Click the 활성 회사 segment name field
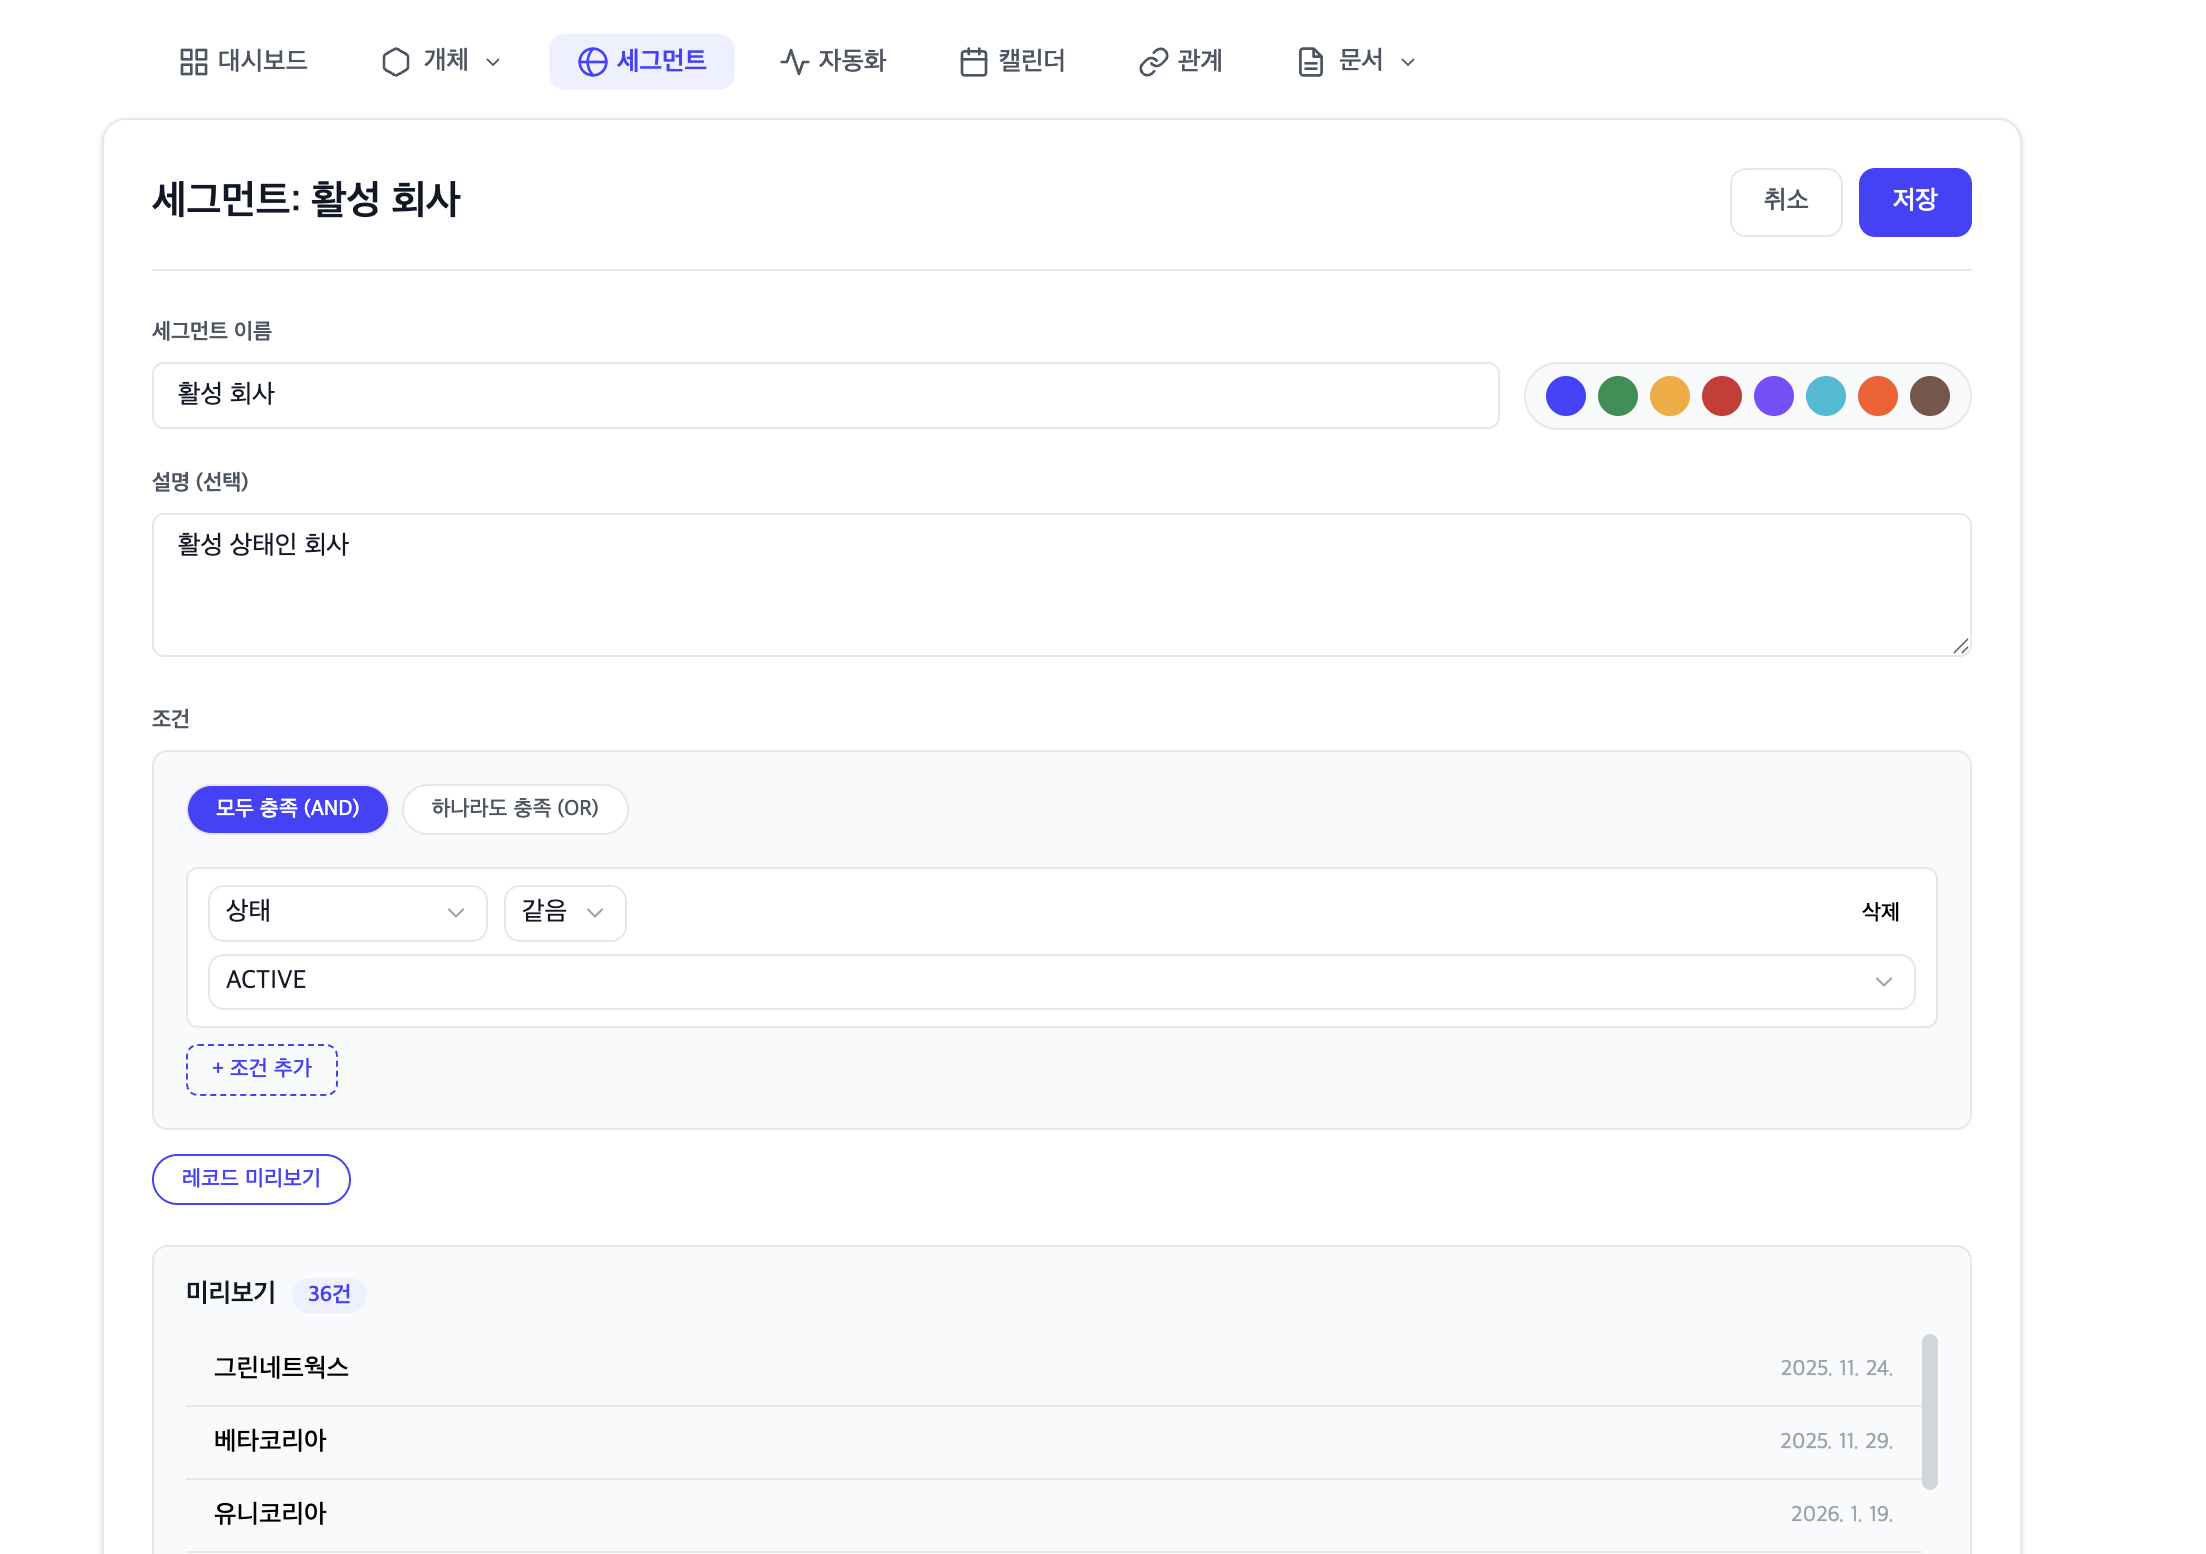The height and width of the screenshot is (1554, 2206). pos(824,395)
